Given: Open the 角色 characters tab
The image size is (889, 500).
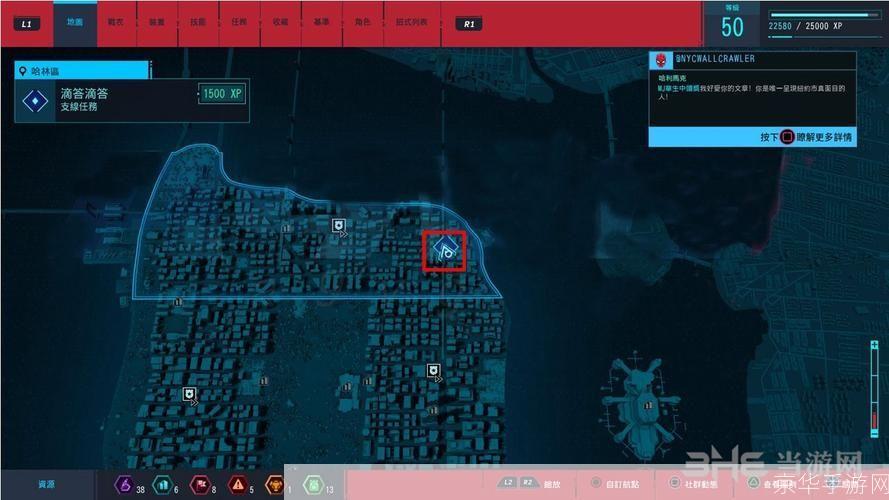Looking at the screenshot, I should click(363, 23).
